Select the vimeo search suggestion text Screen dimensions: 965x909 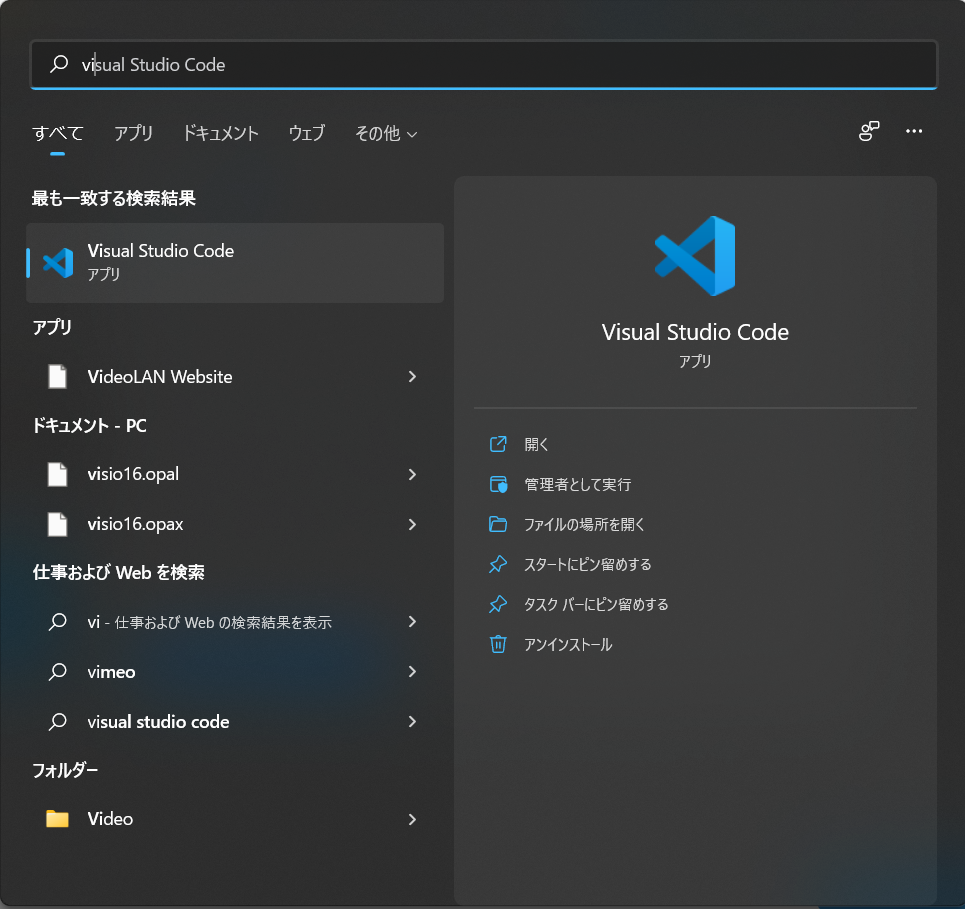tap(111, 672)
